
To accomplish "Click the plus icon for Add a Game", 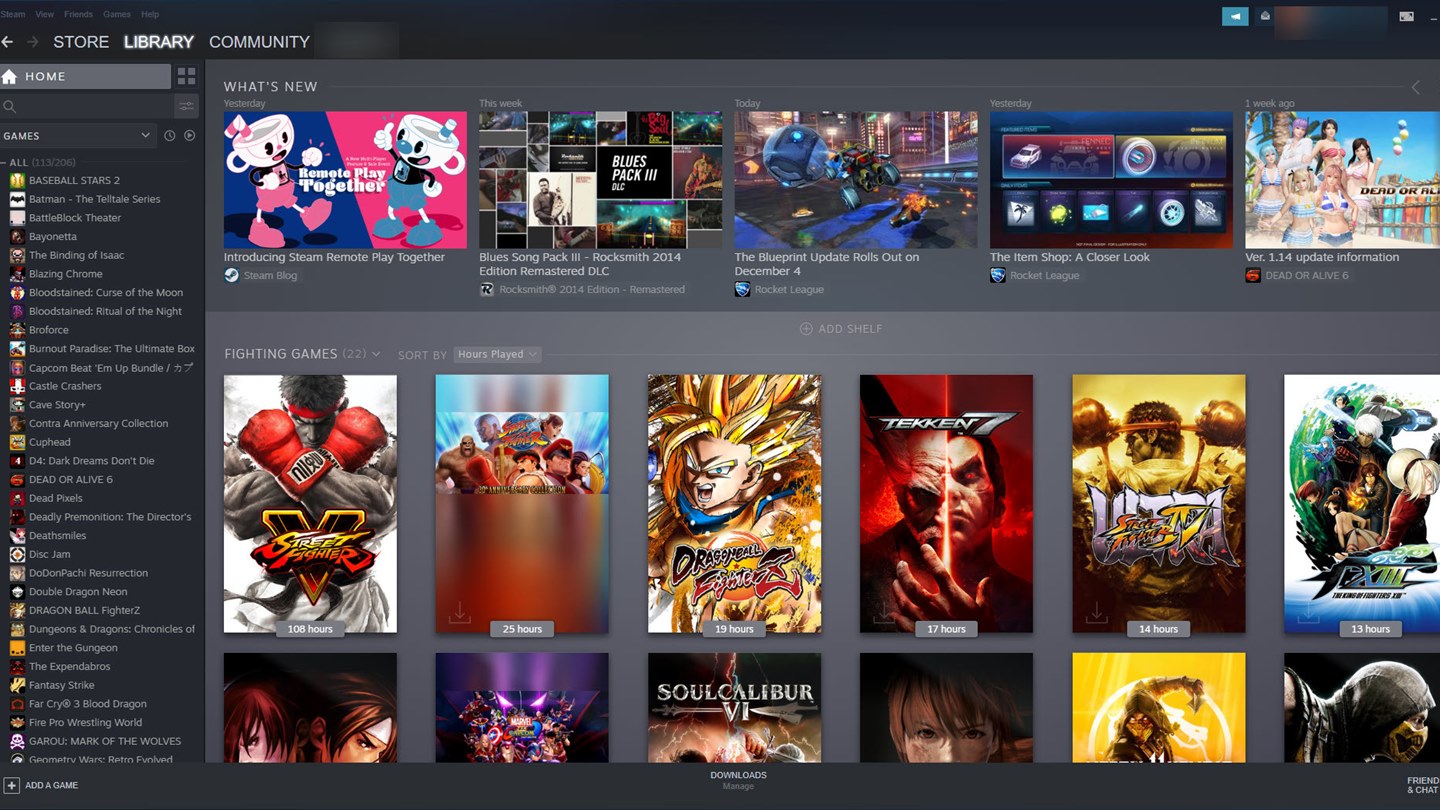I will 11,785.
